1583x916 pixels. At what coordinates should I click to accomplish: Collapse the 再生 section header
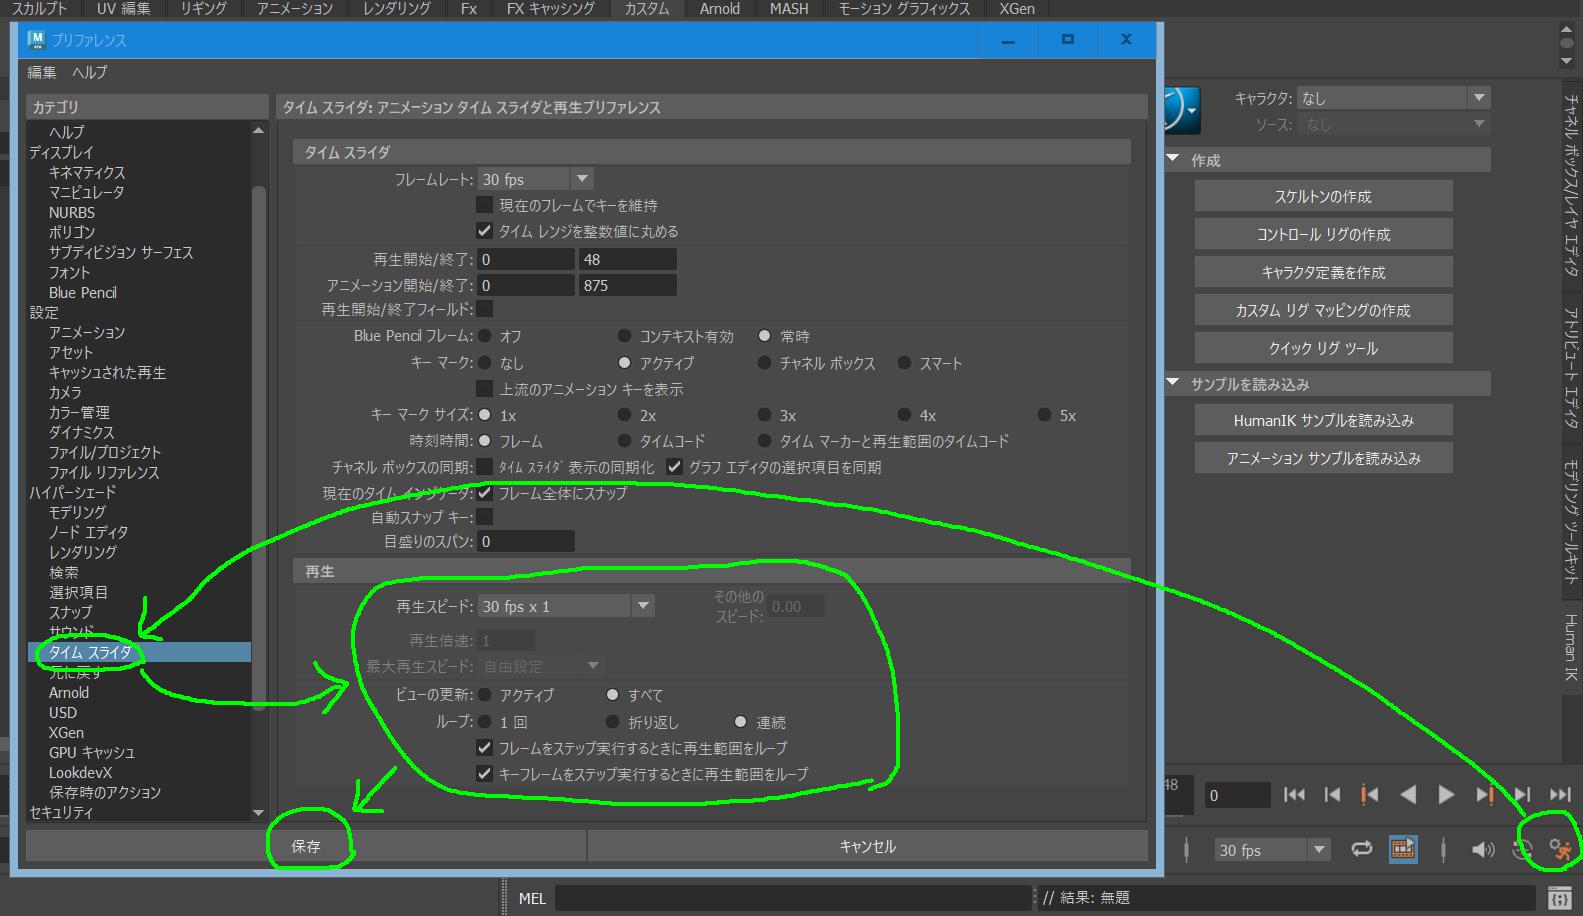tap(712, 571)
